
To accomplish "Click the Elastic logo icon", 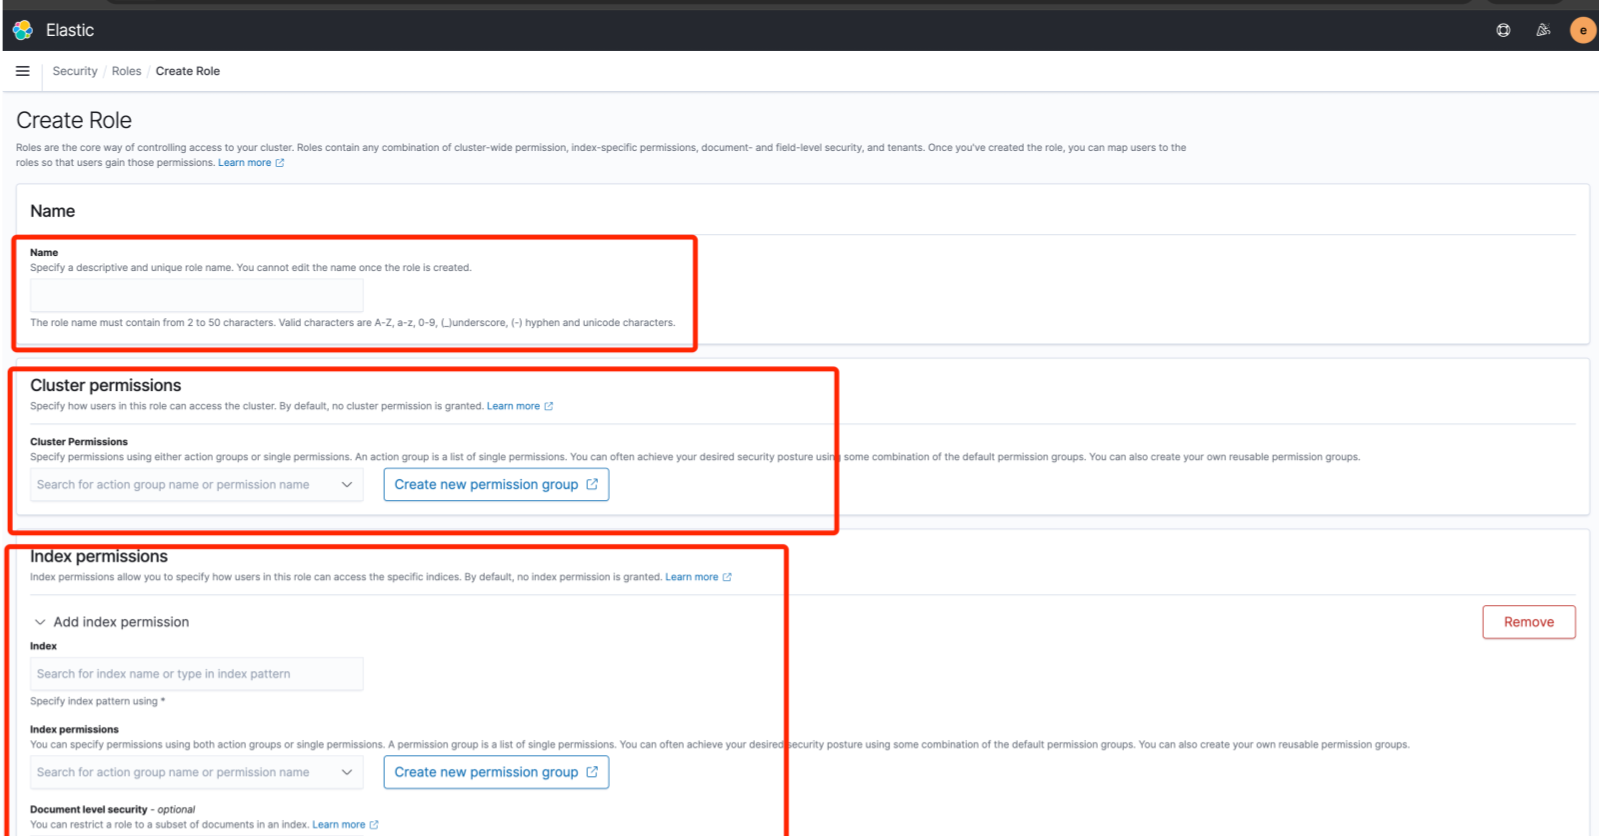I will click(x=23, y=30).
